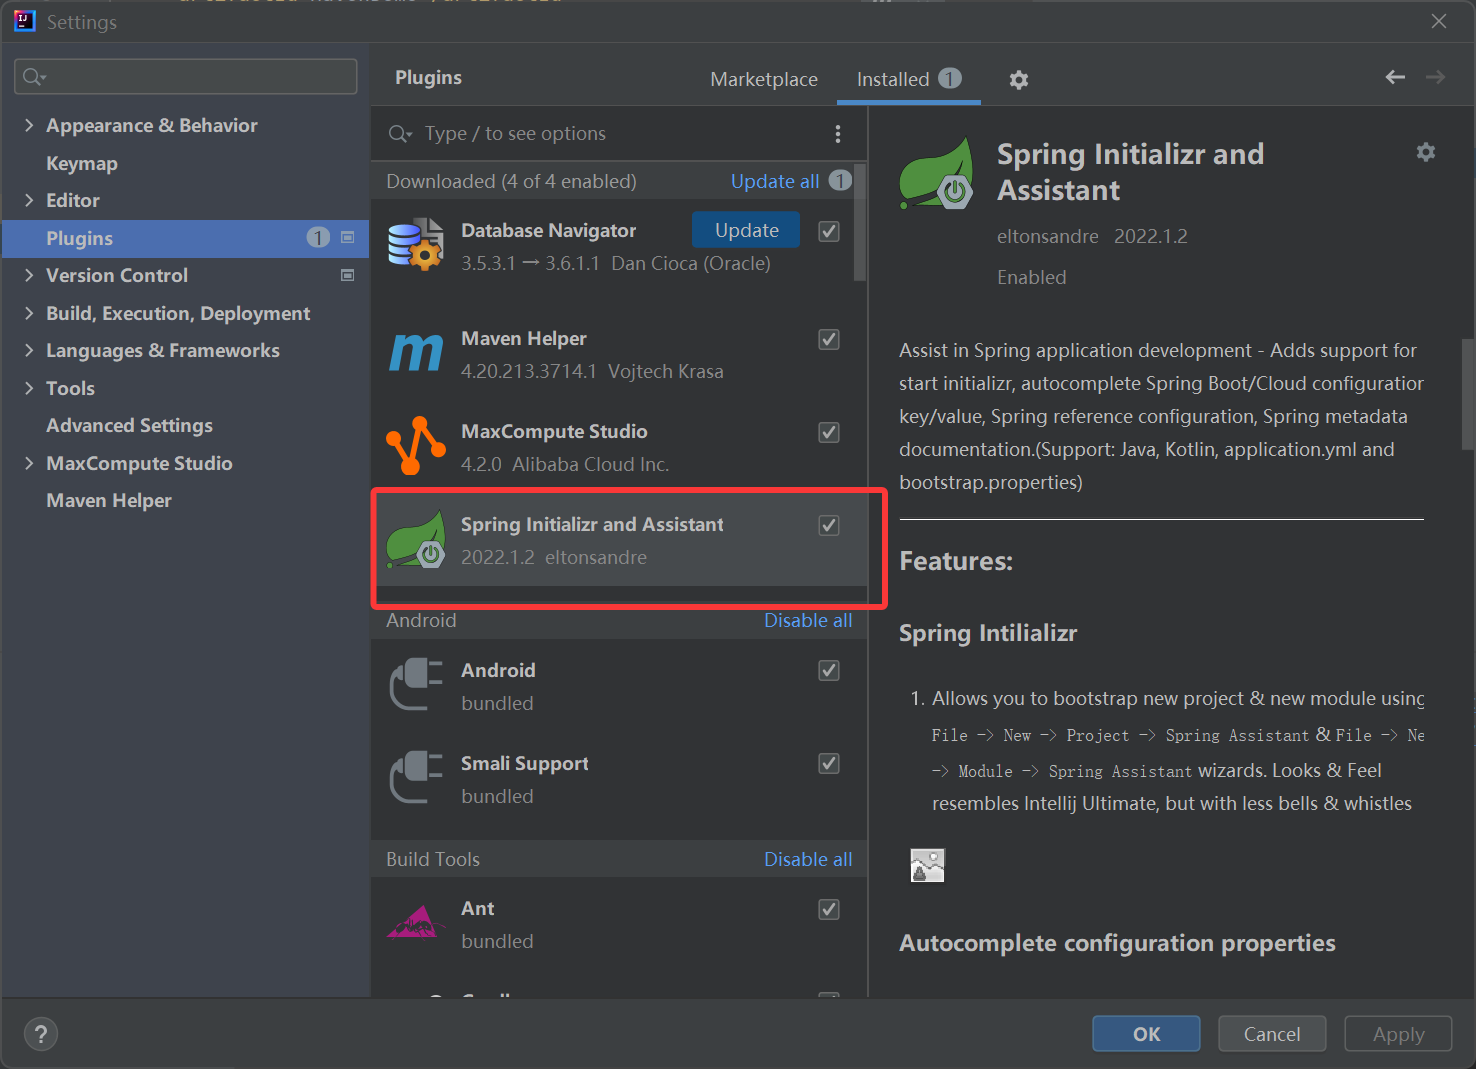This screenshot has width=1476, height=1069.
Task: Disable the Database Navigator plugin checkbox
Action: 829,231
